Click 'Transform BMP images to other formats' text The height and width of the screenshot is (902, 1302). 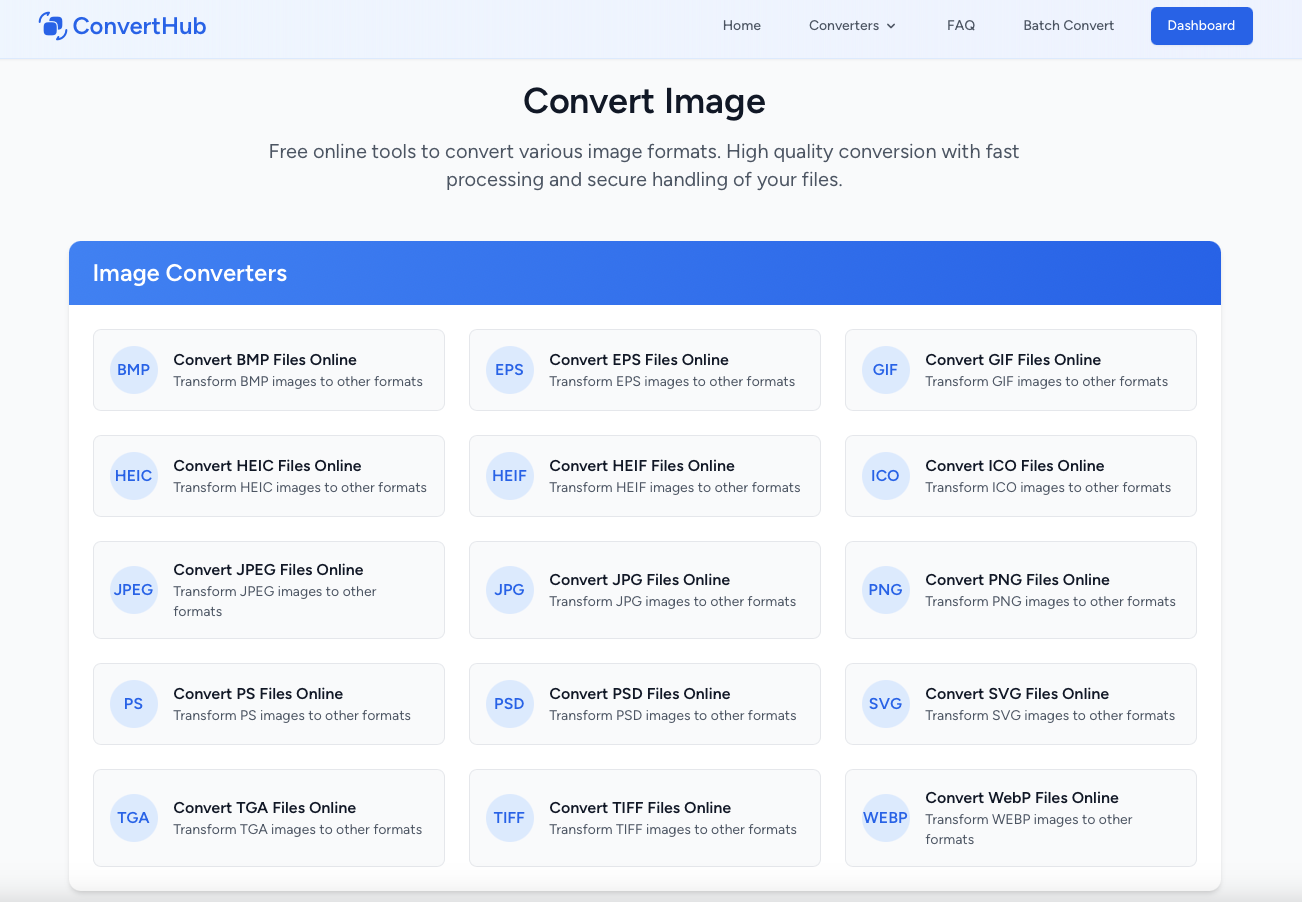pos(298,382)
